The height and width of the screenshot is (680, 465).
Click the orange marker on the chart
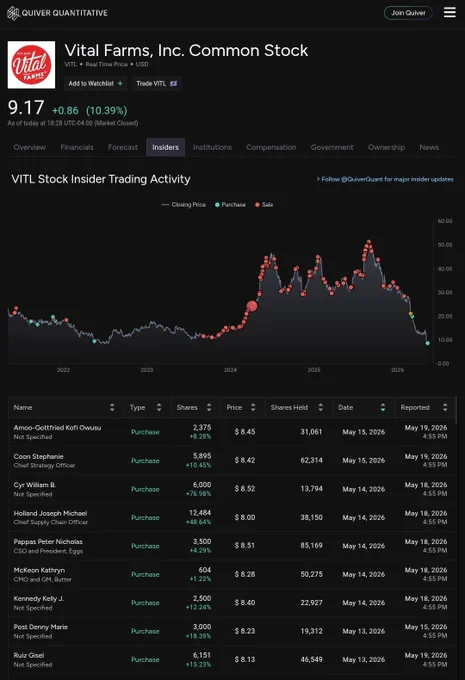pos(410,314)
